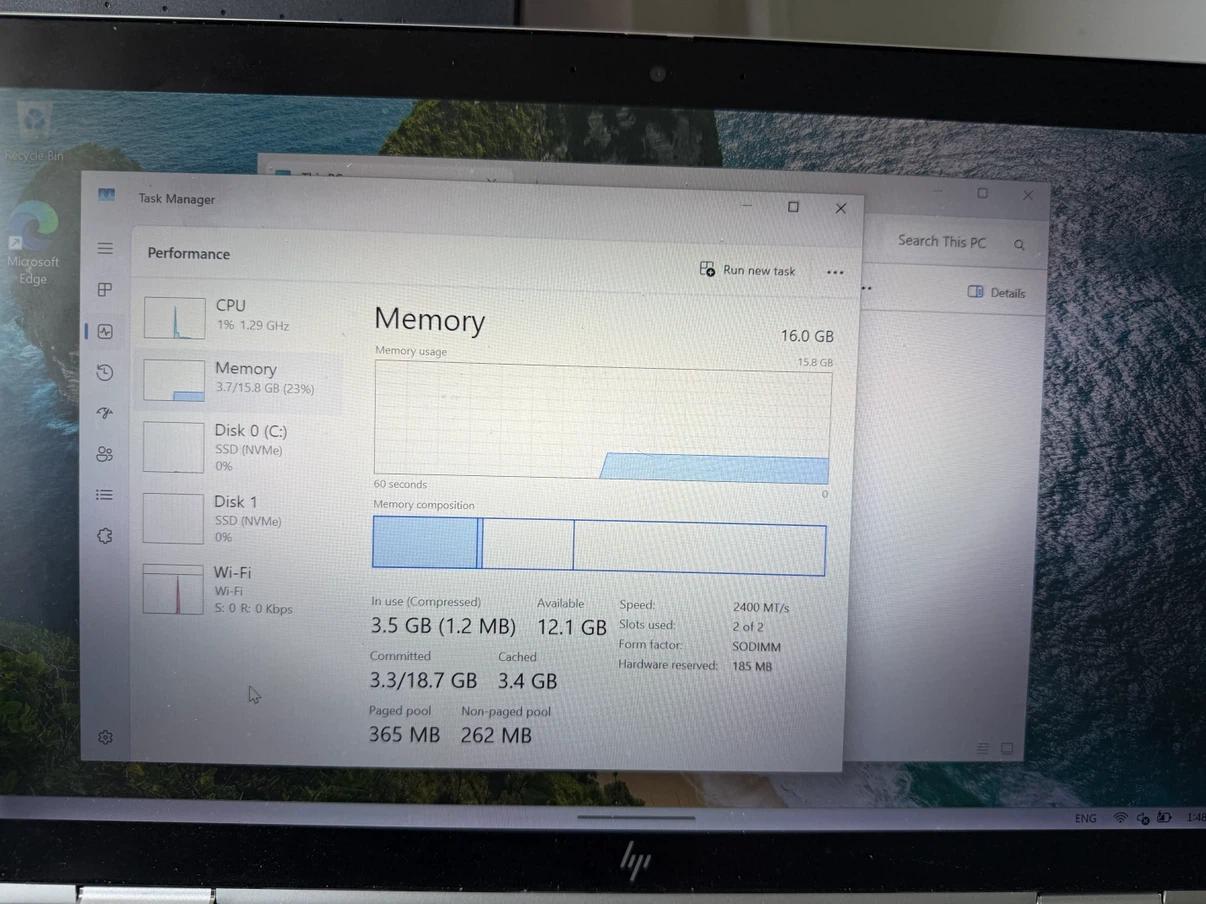The image size is (1206, 904).
Task: Select the Wi-Fi performance entry
Action: tap(240, 589)
